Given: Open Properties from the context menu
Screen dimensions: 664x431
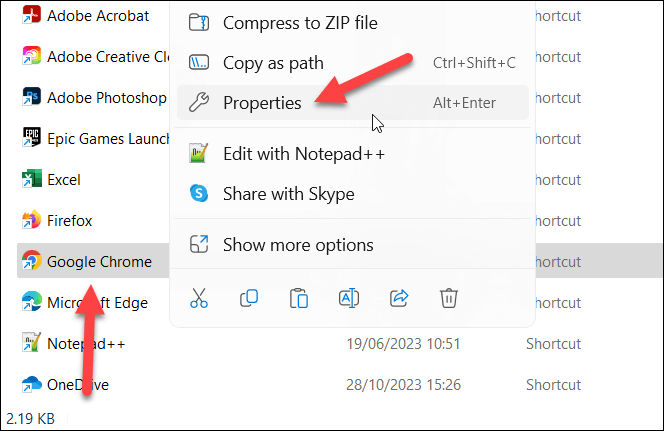Looking at the screenshot, I should point(262,103).
